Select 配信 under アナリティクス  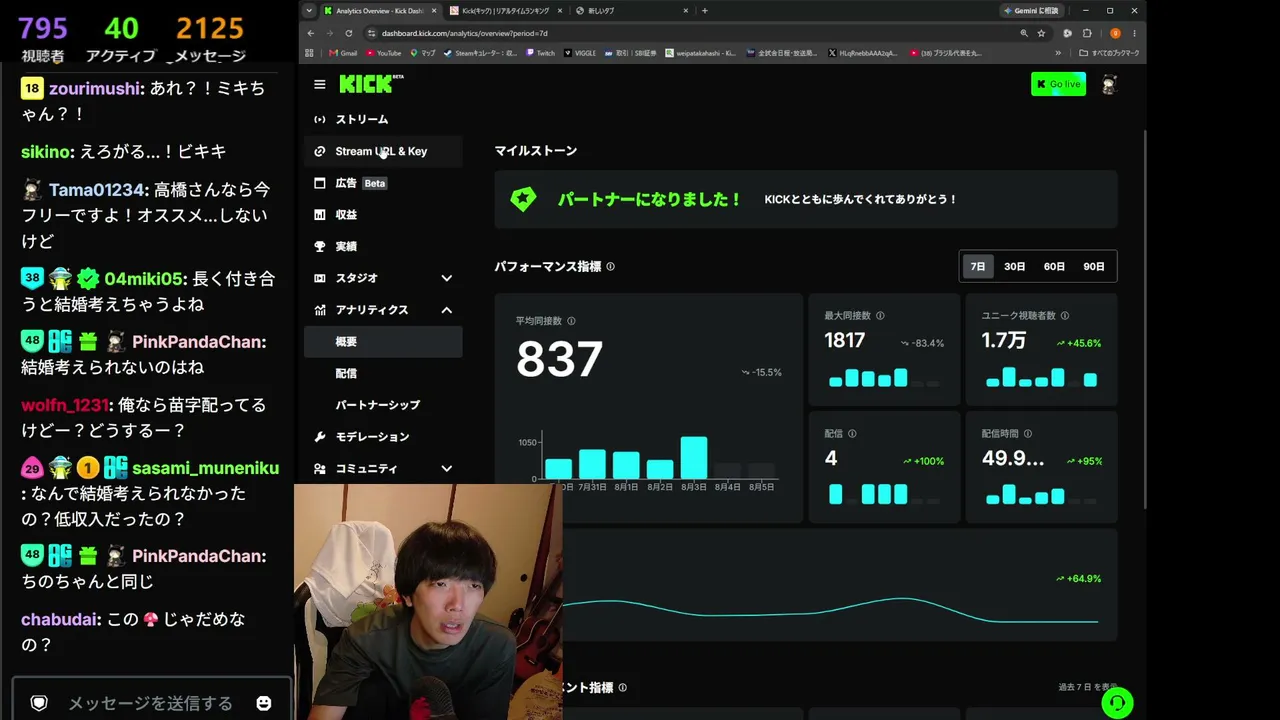[x=383, y=373]
